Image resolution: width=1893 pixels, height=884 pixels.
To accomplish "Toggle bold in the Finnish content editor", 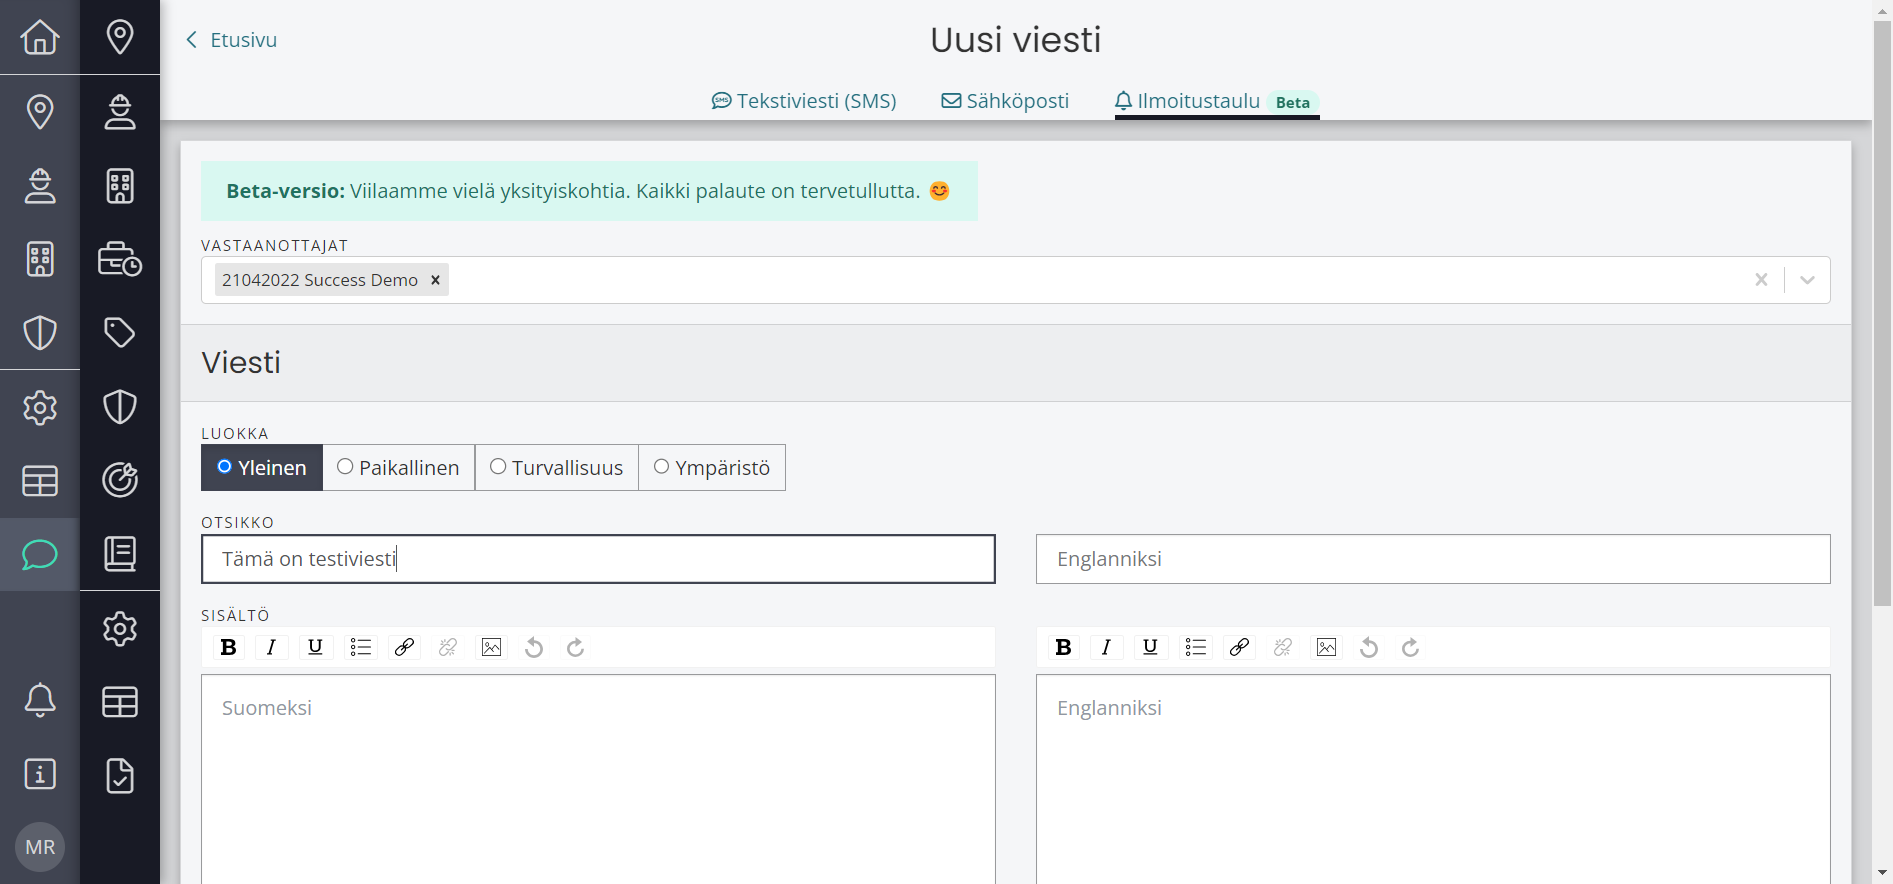I will coord(228,647).
